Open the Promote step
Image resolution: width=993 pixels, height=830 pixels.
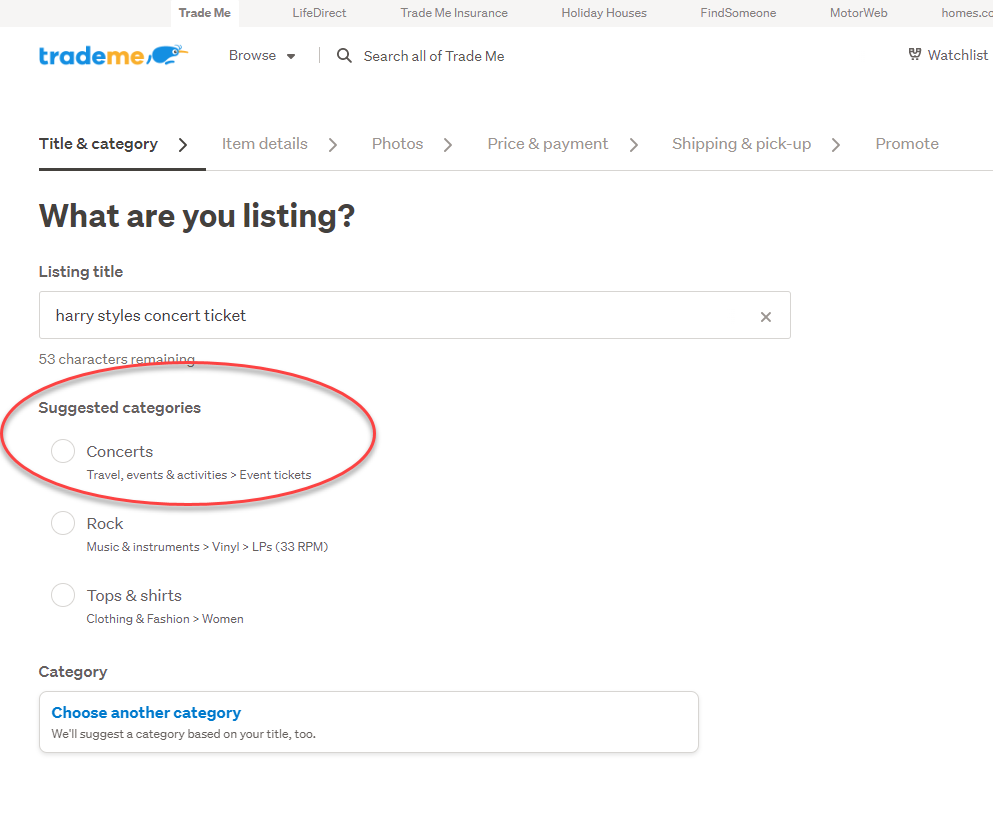906,144
